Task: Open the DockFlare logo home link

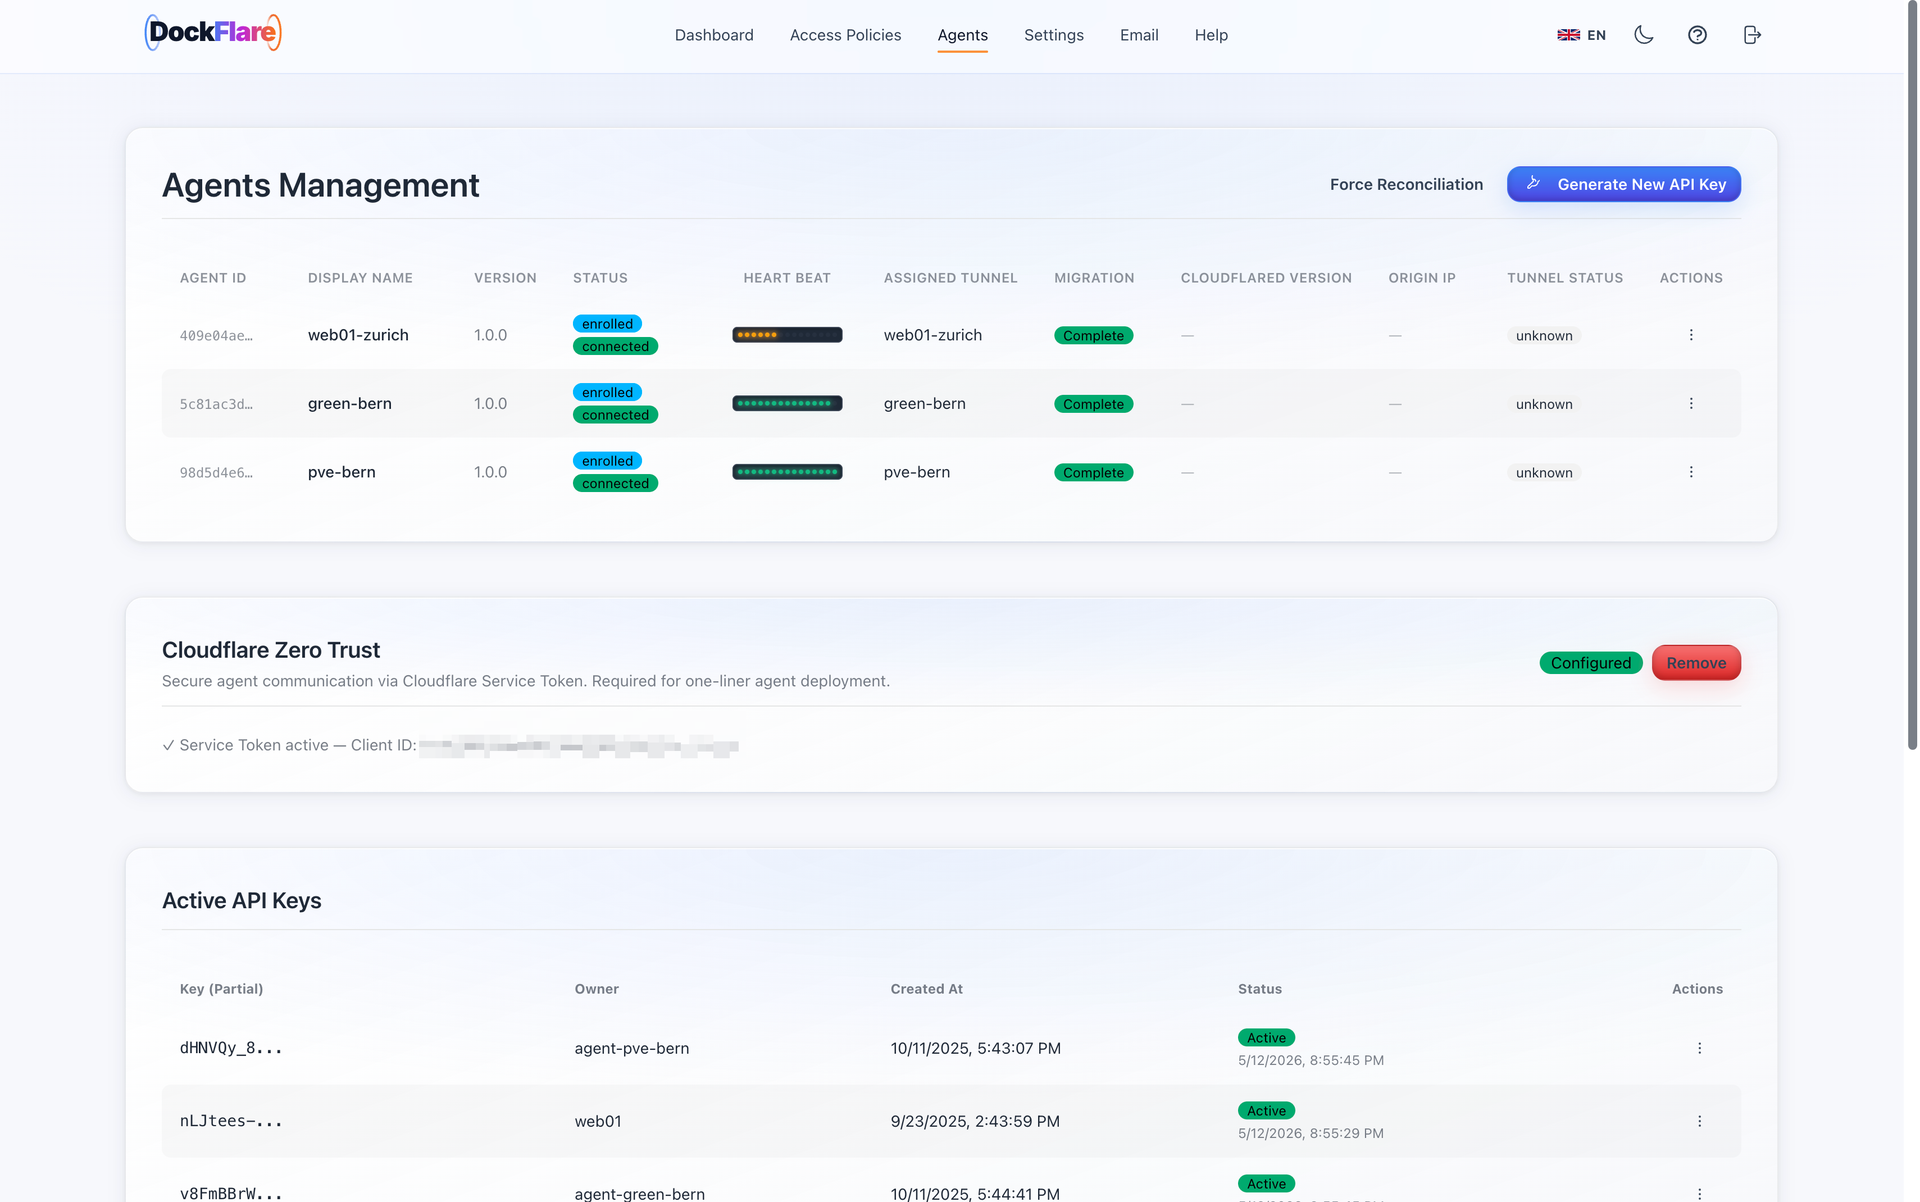Action: (x=213, y=33)
